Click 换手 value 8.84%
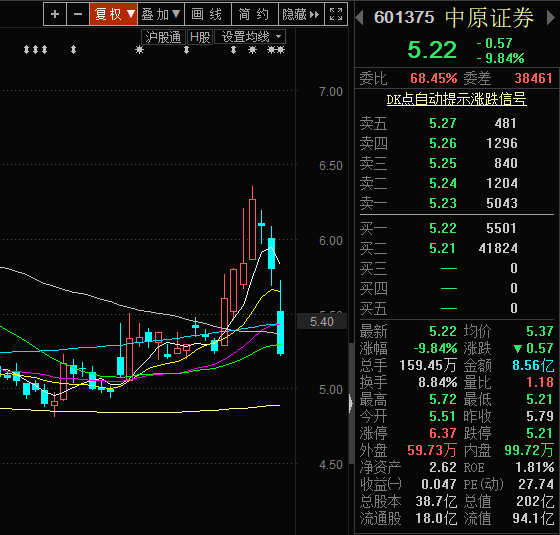 coord(438,382)
